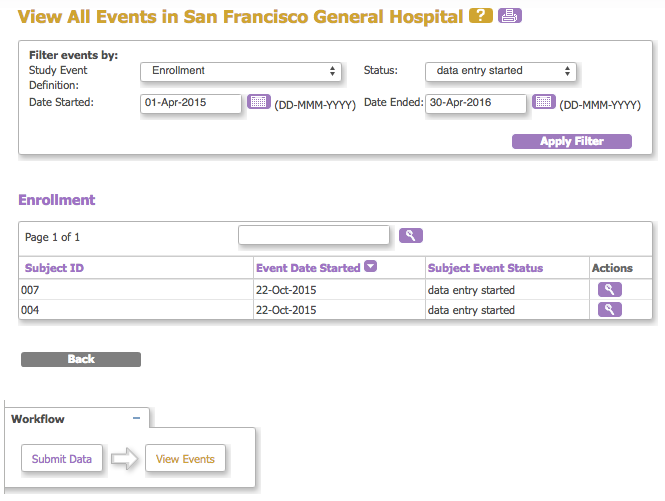Click the Date Started input field
This screenshot has height=501, width=665.
point(191,103)
